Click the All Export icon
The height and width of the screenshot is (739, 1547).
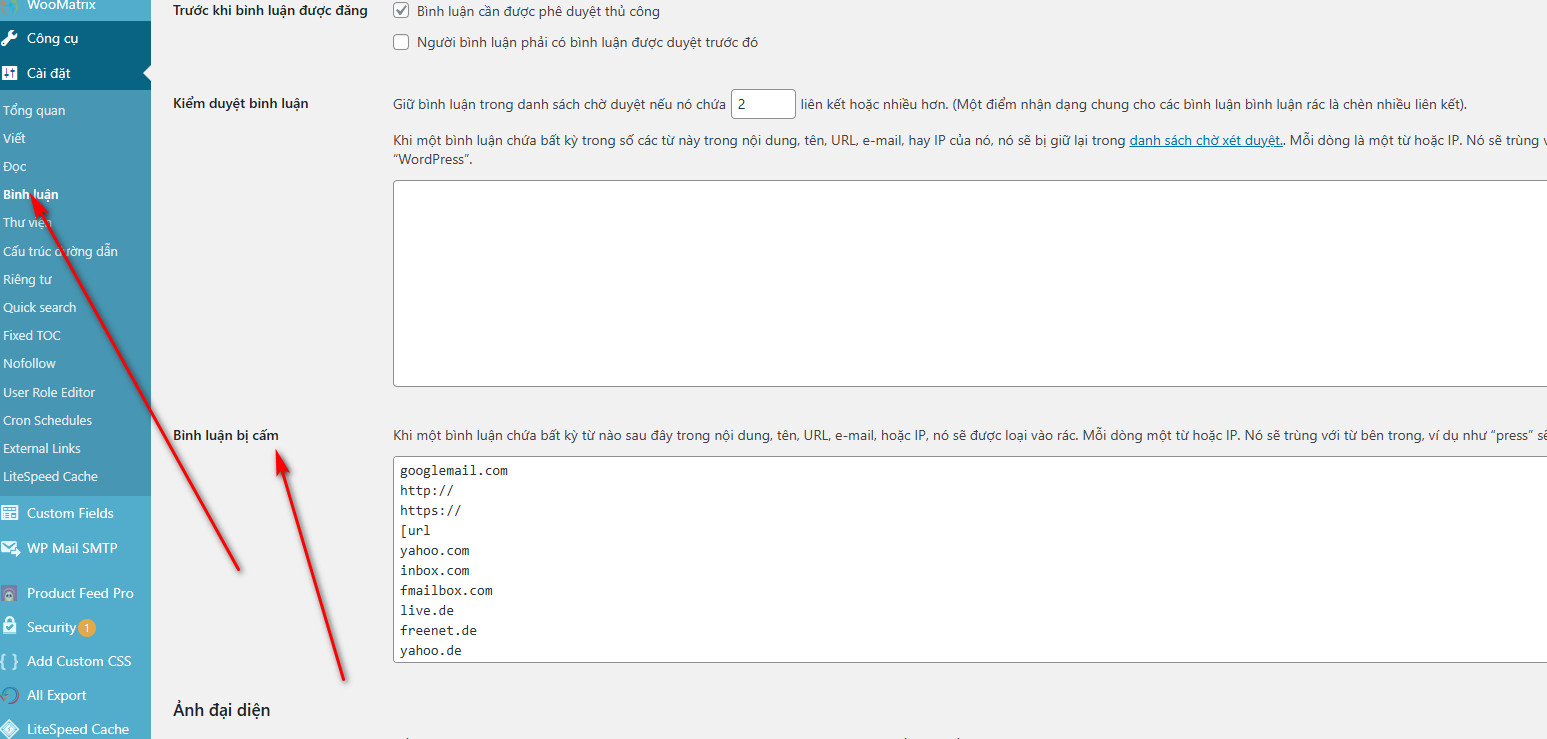click(x=9, y=695)
